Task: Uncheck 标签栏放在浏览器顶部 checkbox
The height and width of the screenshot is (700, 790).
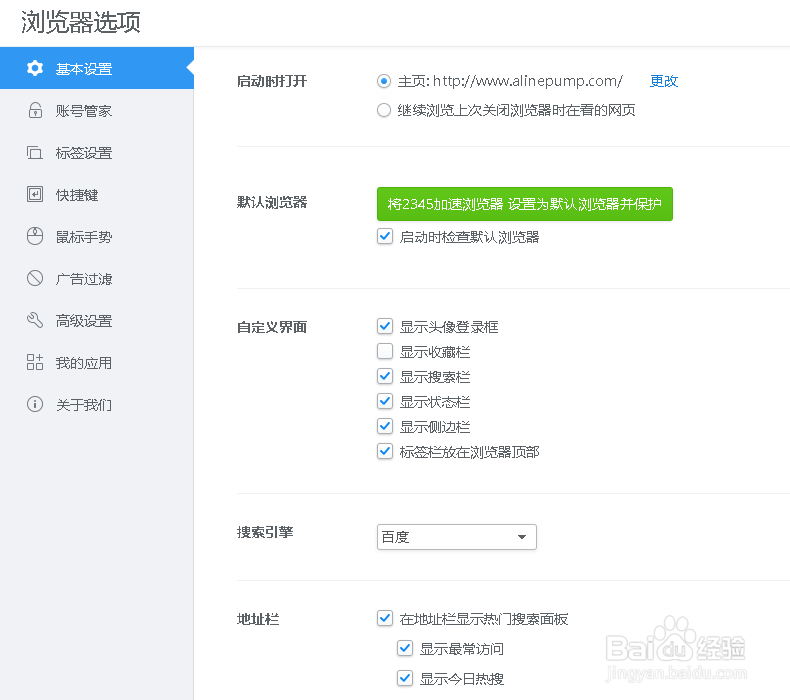Action: (x=385, y=451)
